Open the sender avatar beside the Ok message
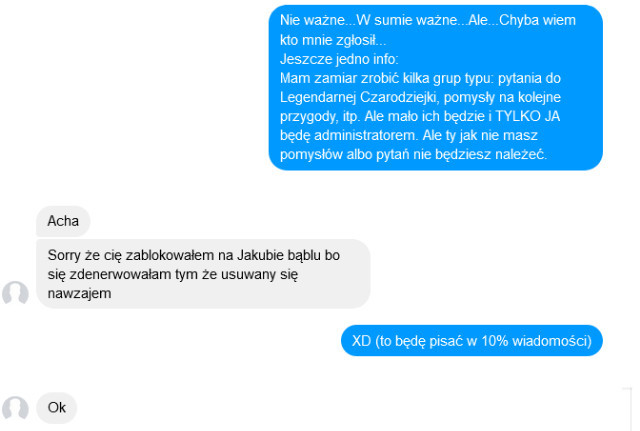Image resolution: width=640 pixels, height=431 pixels. tap(16, 408)
